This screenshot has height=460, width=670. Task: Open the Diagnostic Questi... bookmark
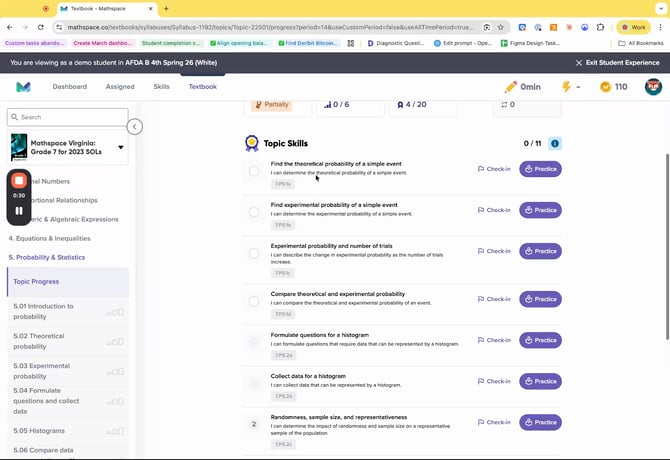396,43
